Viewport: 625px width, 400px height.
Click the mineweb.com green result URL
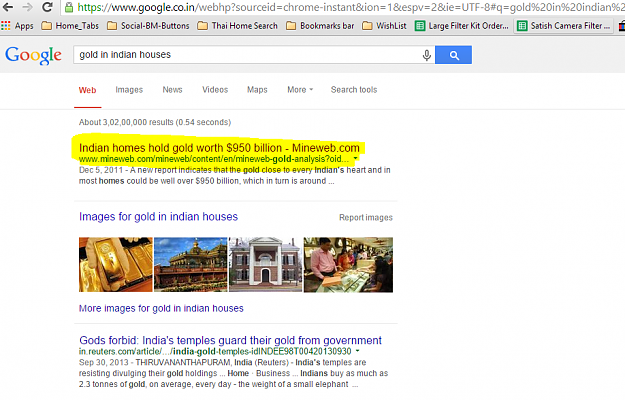(x=214, y=159)
